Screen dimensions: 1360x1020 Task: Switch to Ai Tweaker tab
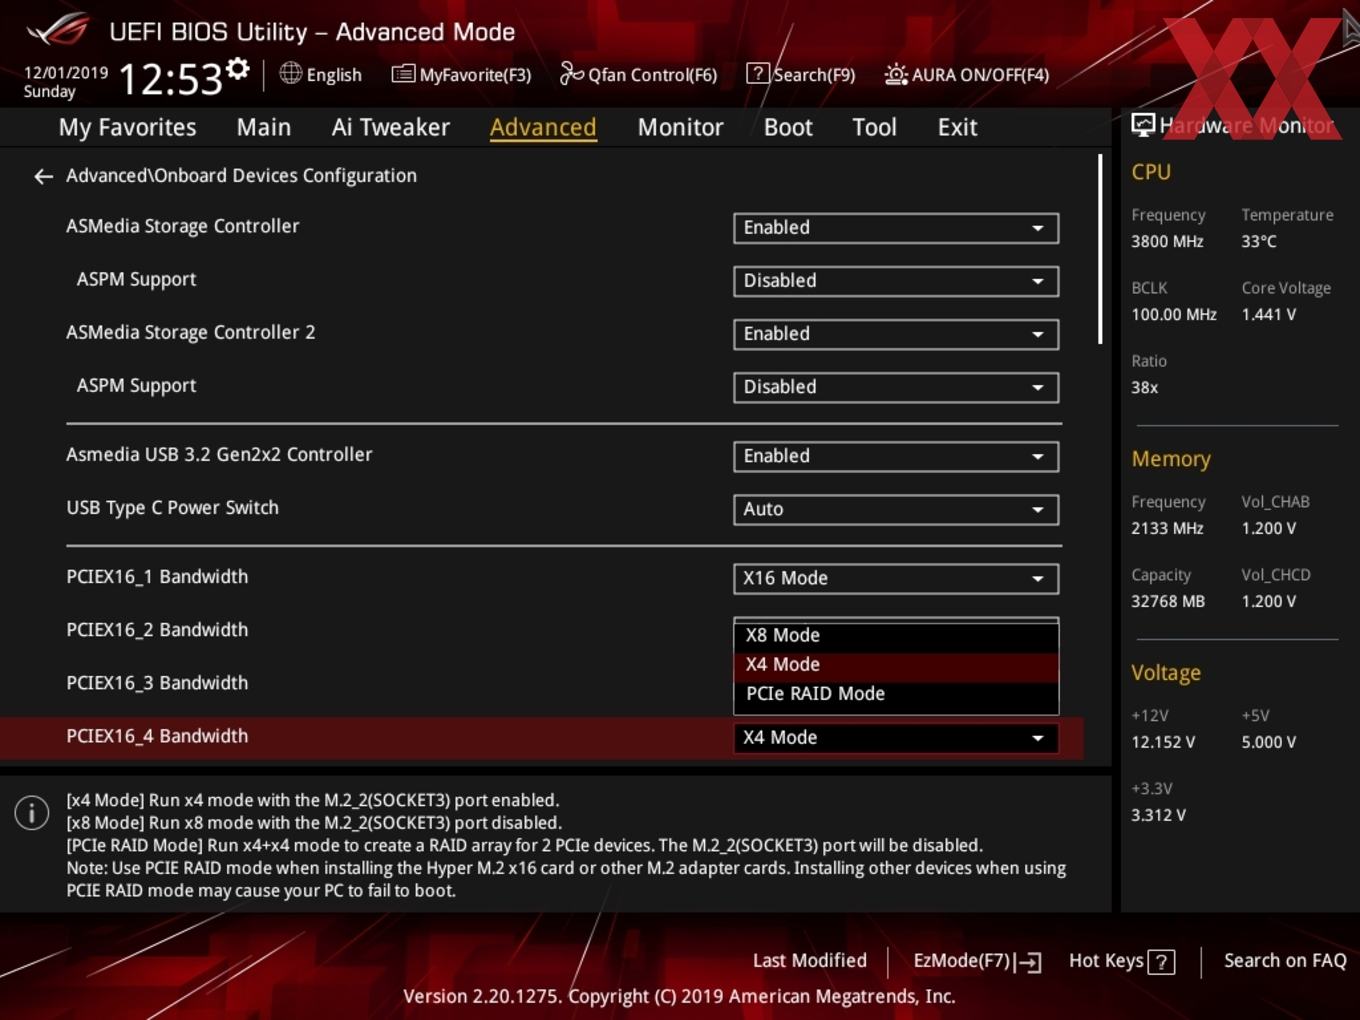(x=391, y=128)
